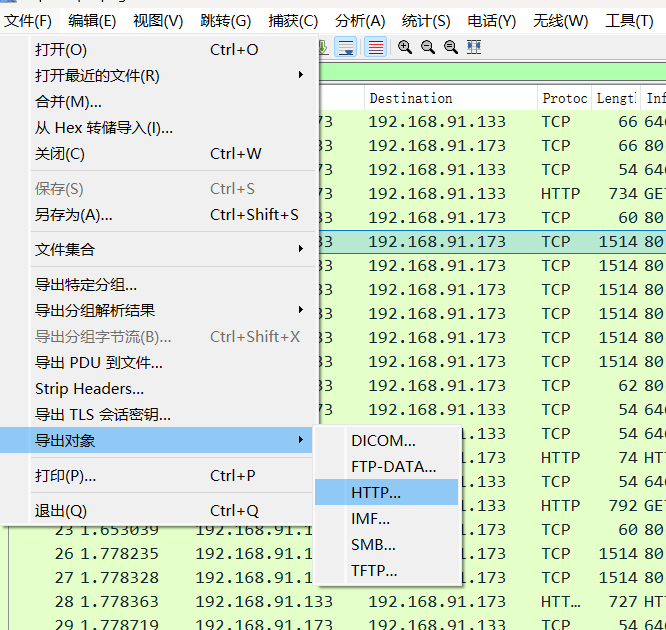Expand 打开最近的文件(R) submenu
Screen dimensions: 666x630
[159, 76]
